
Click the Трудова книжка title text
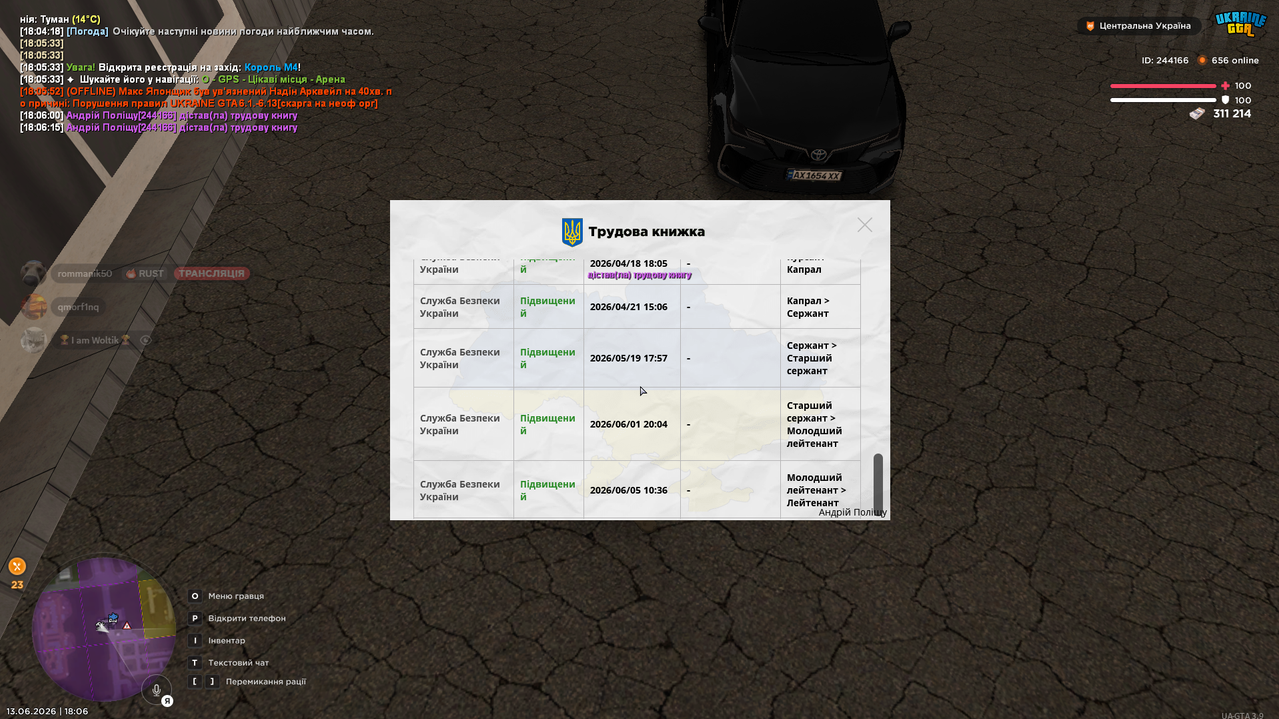point(646,232)
